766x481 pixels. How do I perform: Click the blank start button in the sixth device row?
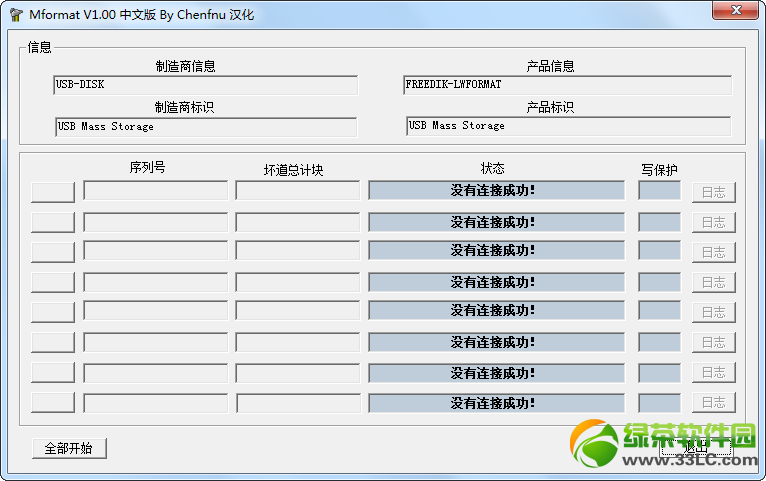tap(53, 342)
